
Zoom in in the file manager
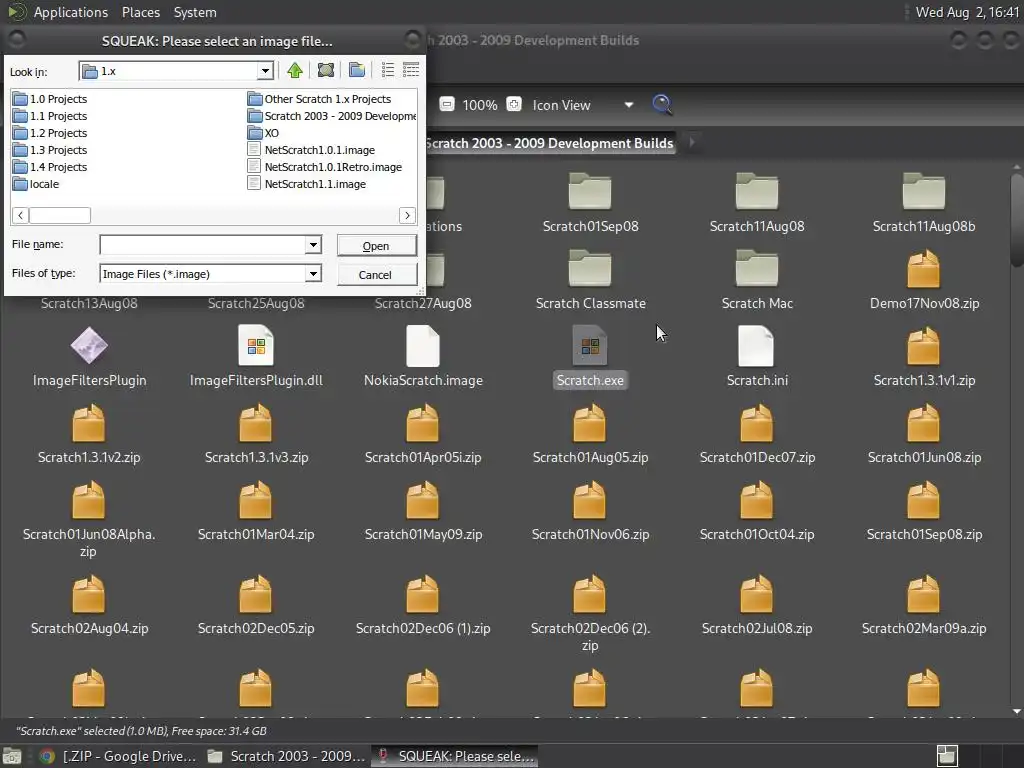[x=514, y=104]
